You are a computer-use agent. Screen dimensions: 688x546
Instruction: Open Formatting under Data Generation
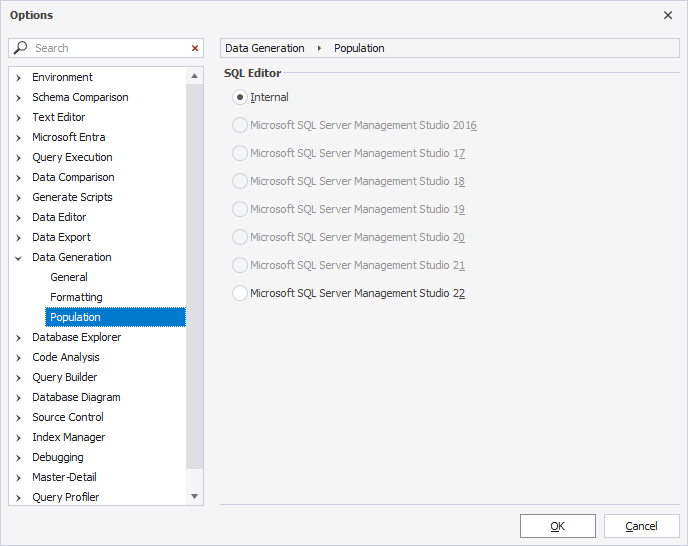click(76, 298)
